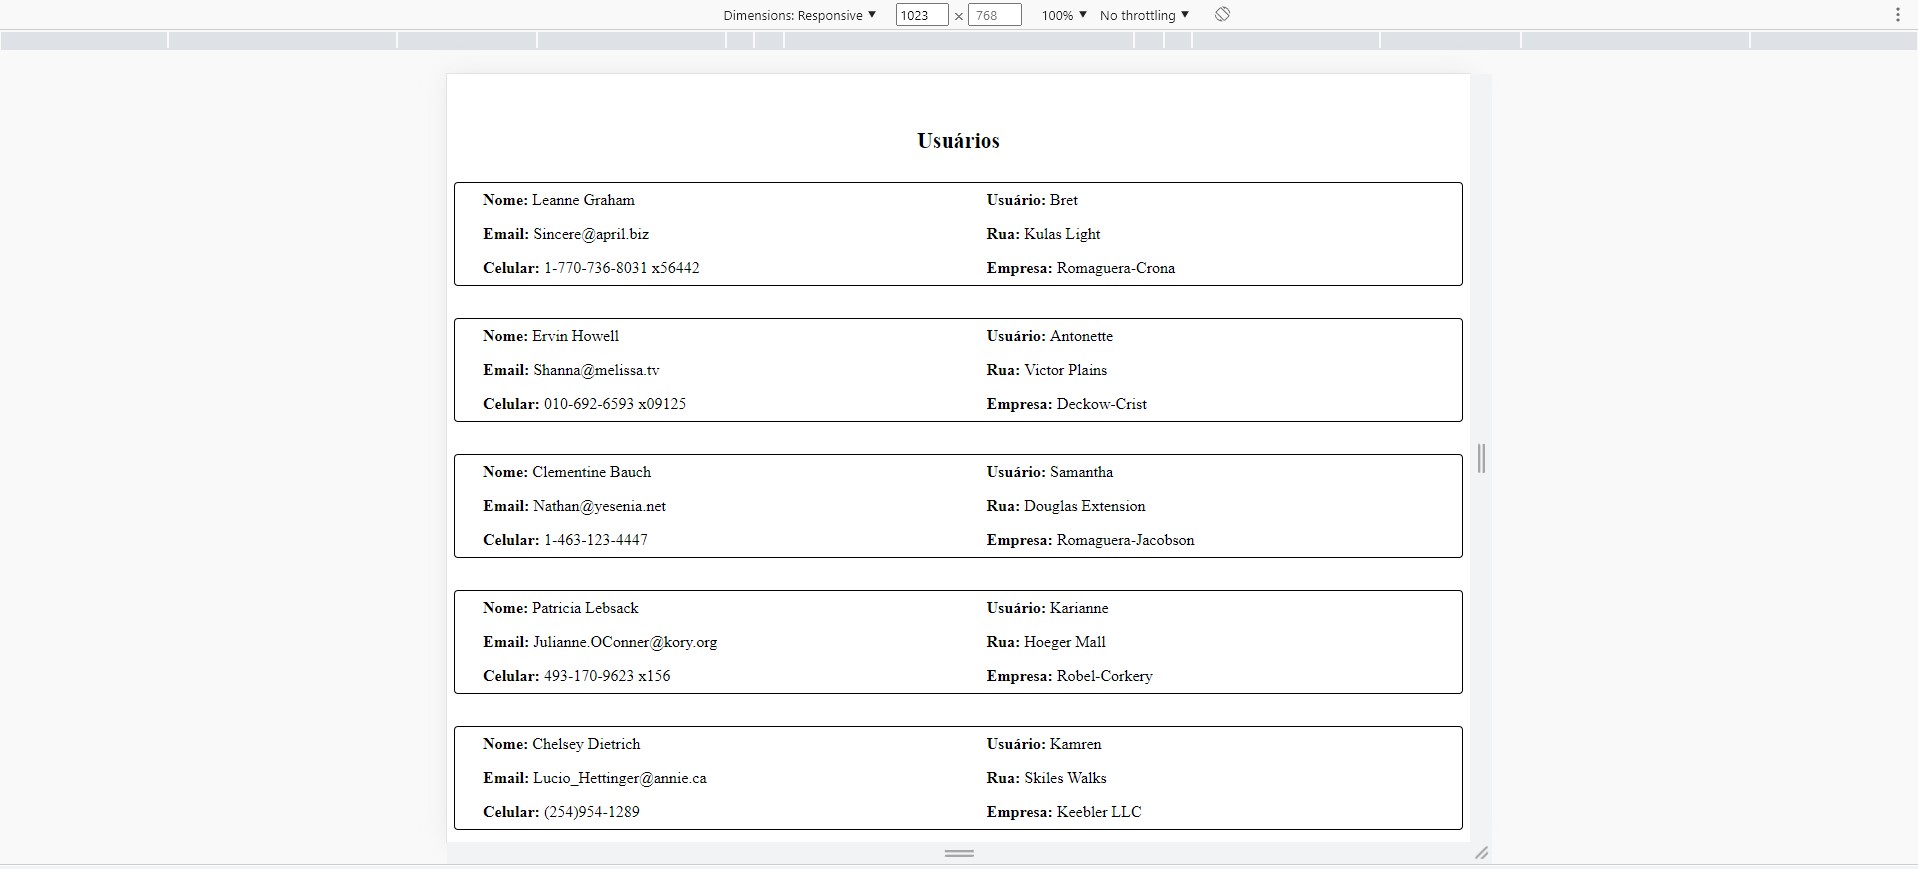This screenshot has width=1918, height=869.
Task: Click the rotate device orientation icon
Action: [1222, 14]
